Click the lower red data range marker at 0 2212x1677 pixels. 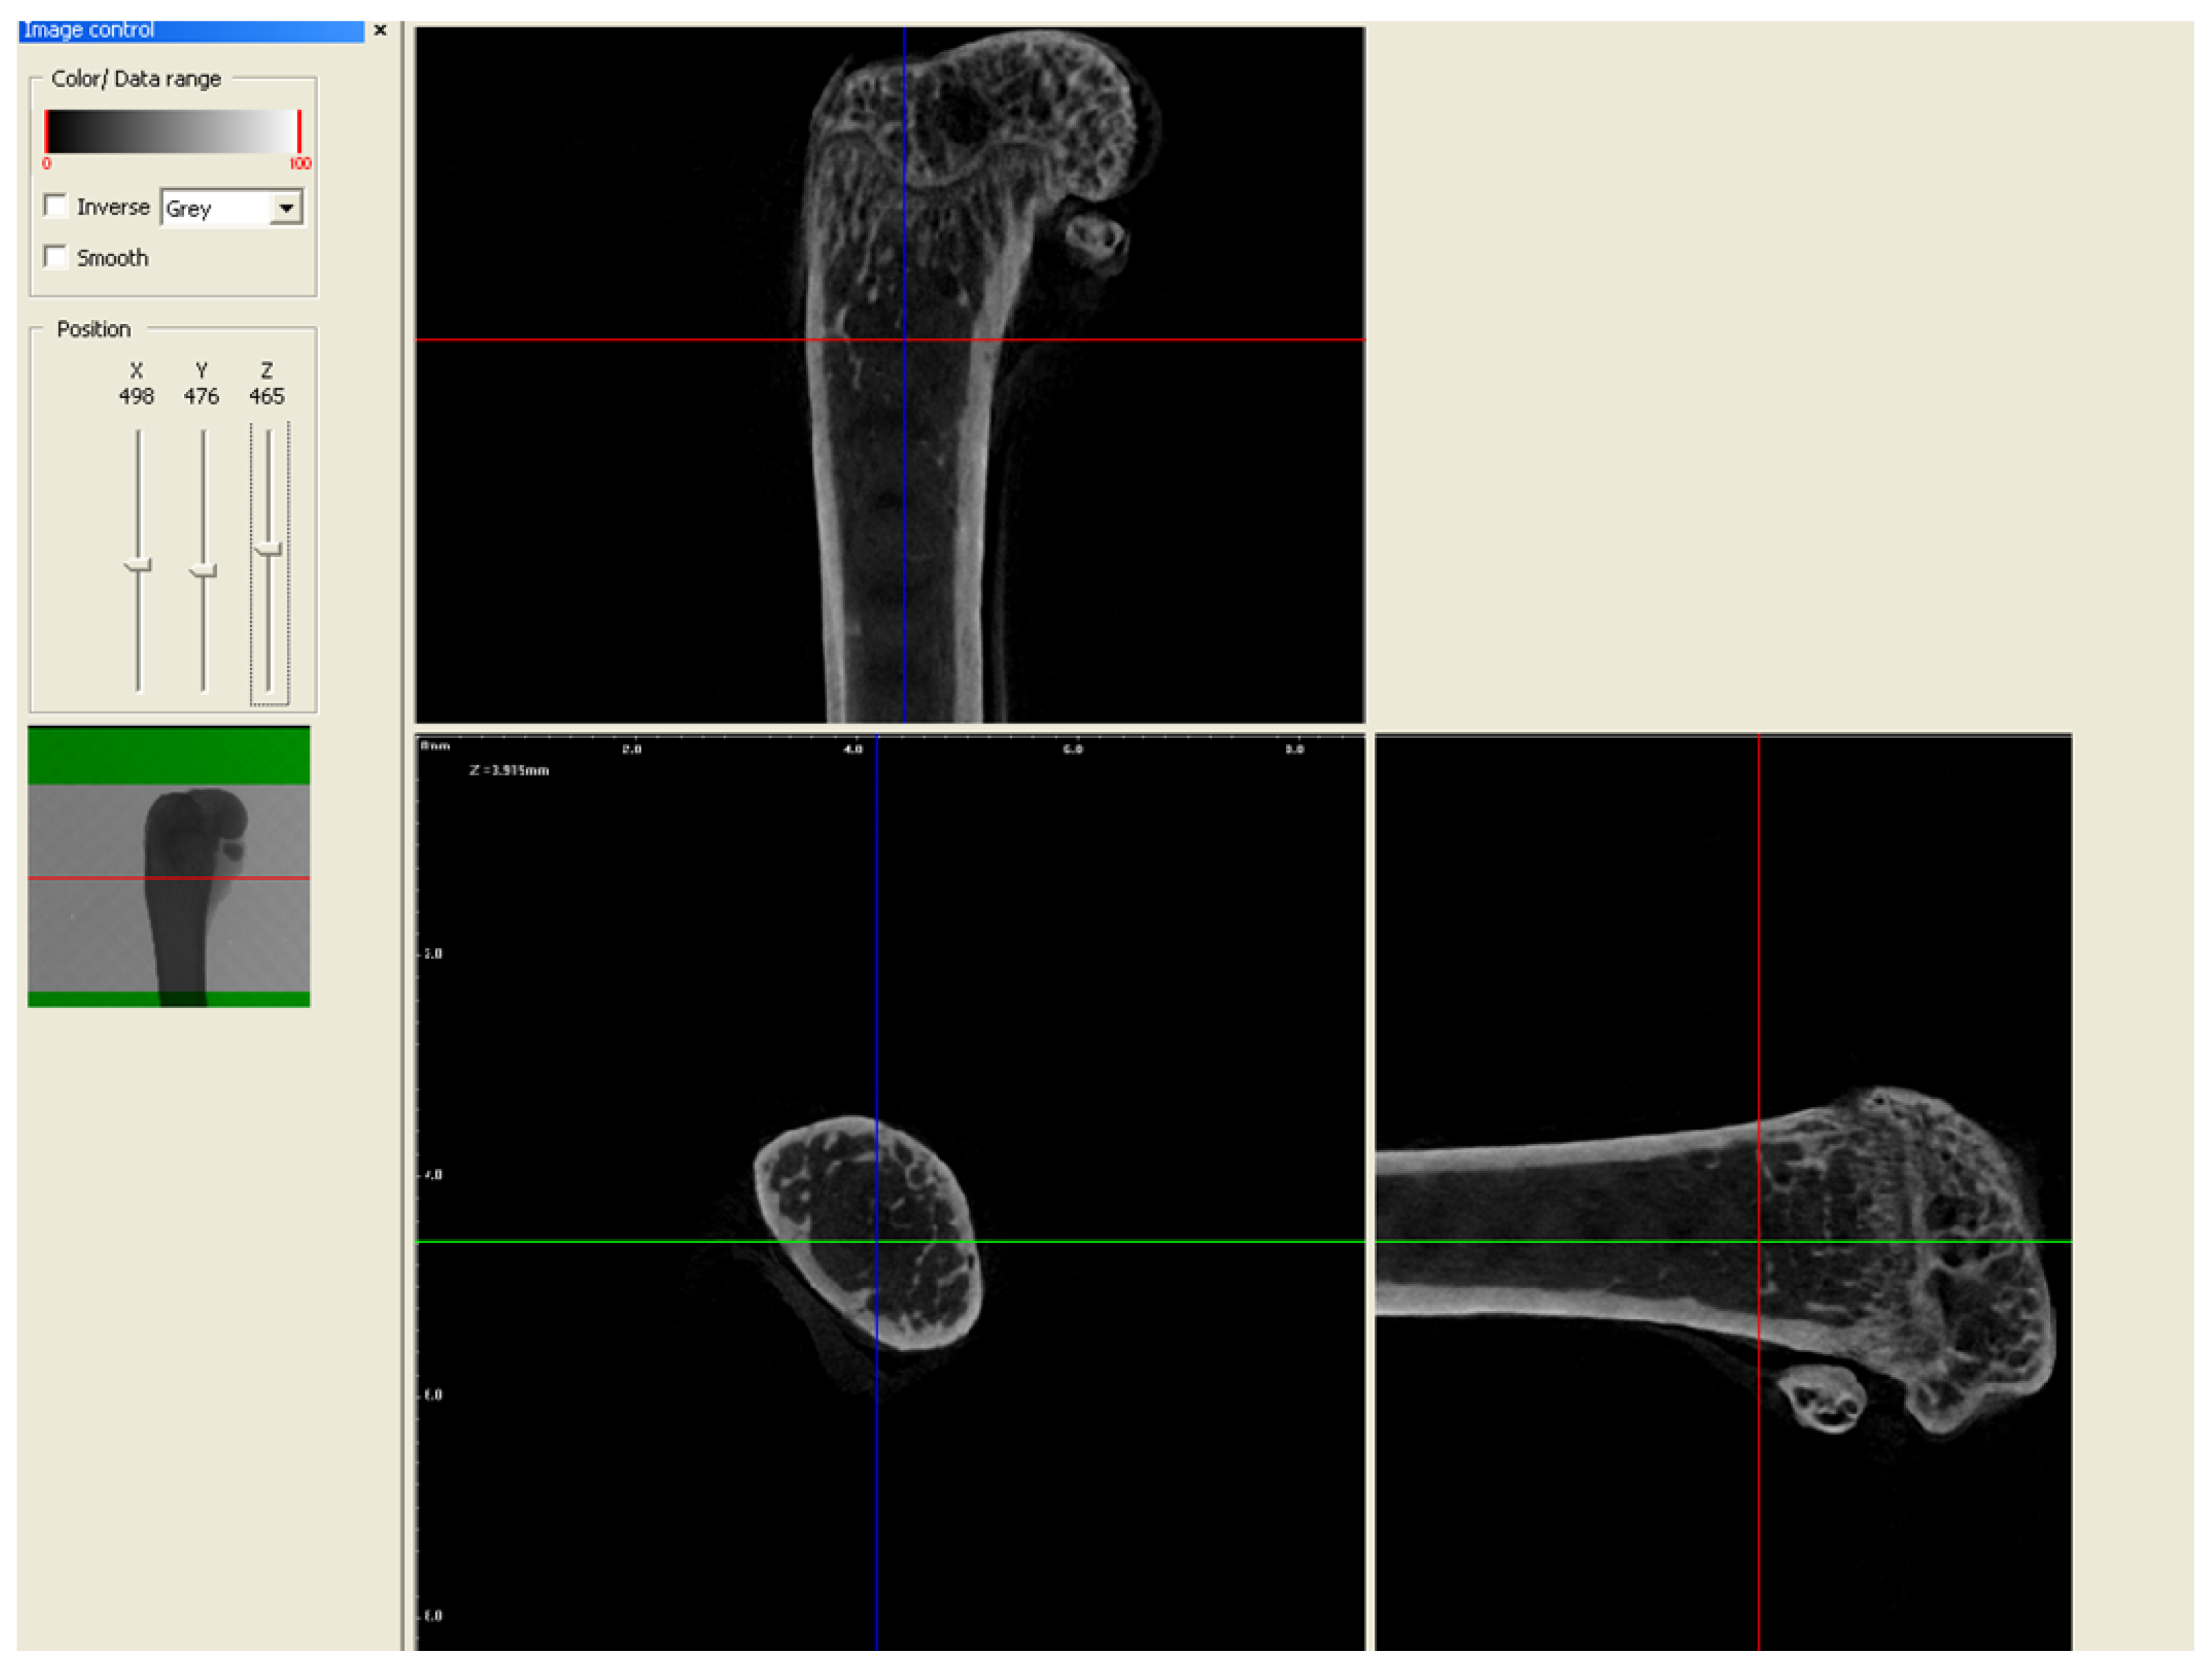coord(46,131)
